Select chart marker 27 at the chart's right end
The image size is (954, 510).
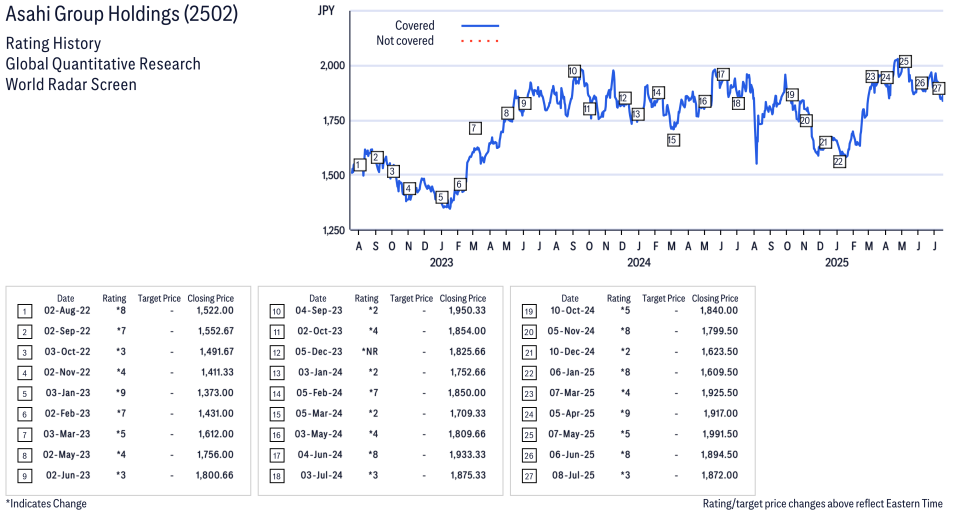938,88
